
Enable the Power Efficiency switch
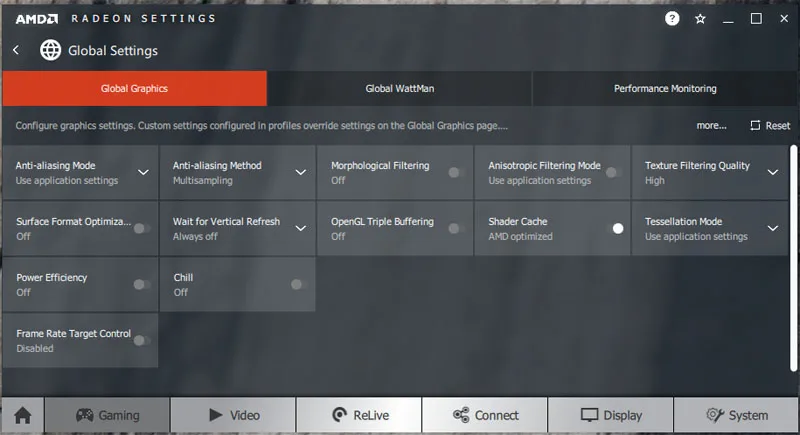click(142, 285)
